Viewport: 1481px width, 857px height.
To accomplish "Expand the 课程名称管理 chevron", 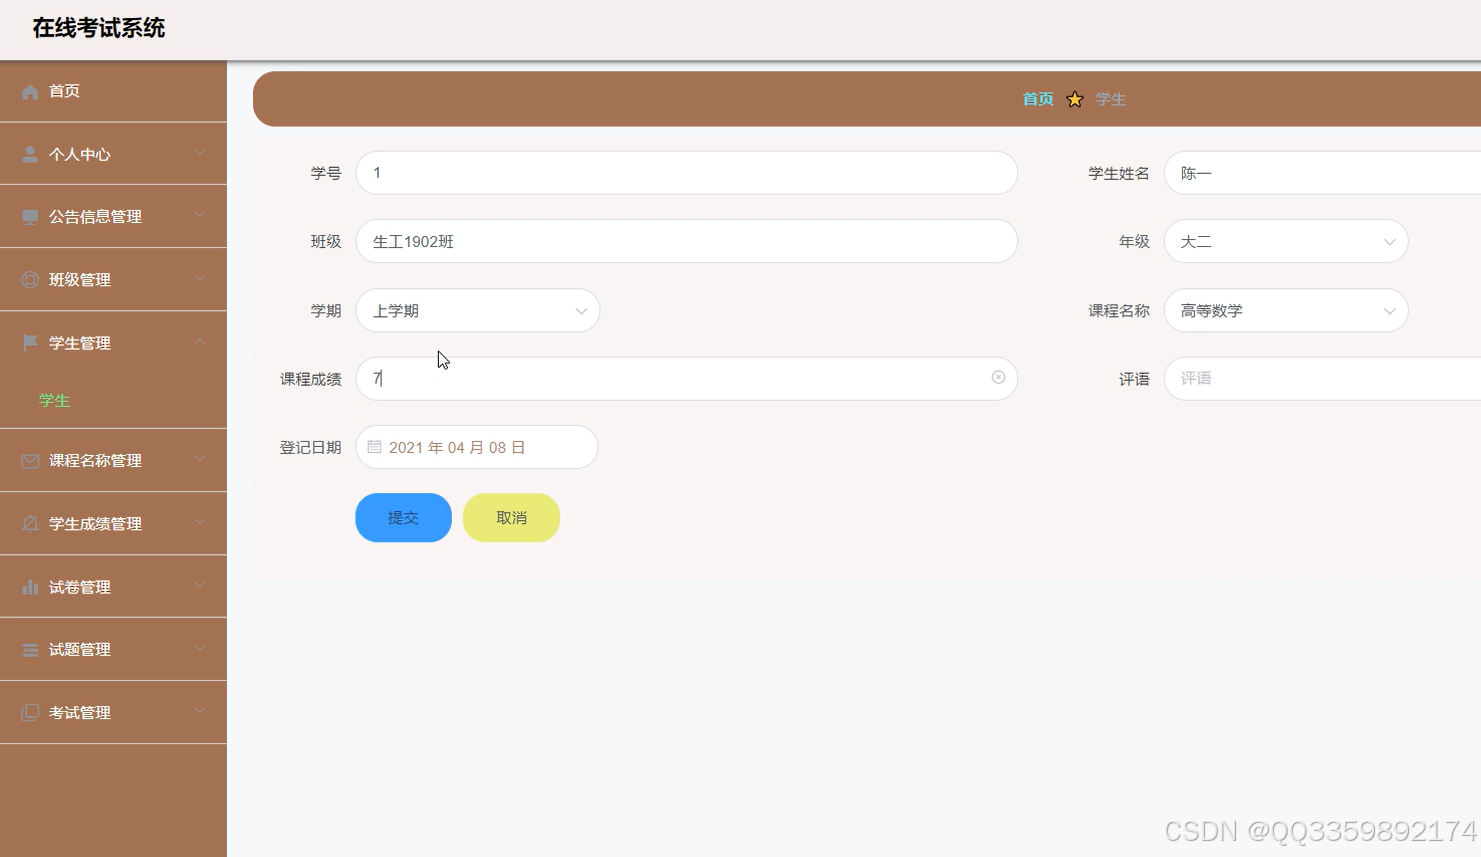I will coord(200,459).
